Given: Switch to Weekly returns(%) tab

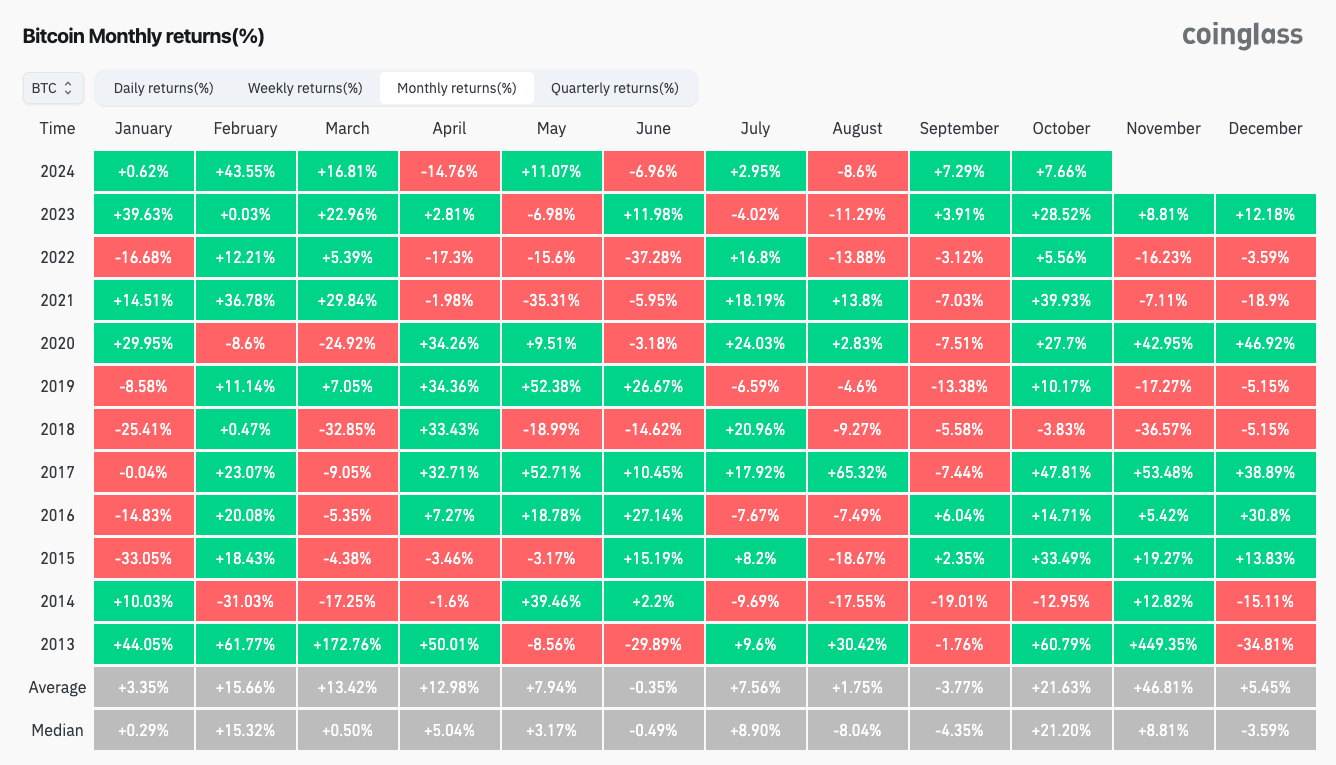Looking at the screenshot, I should [x=305, y=88].
